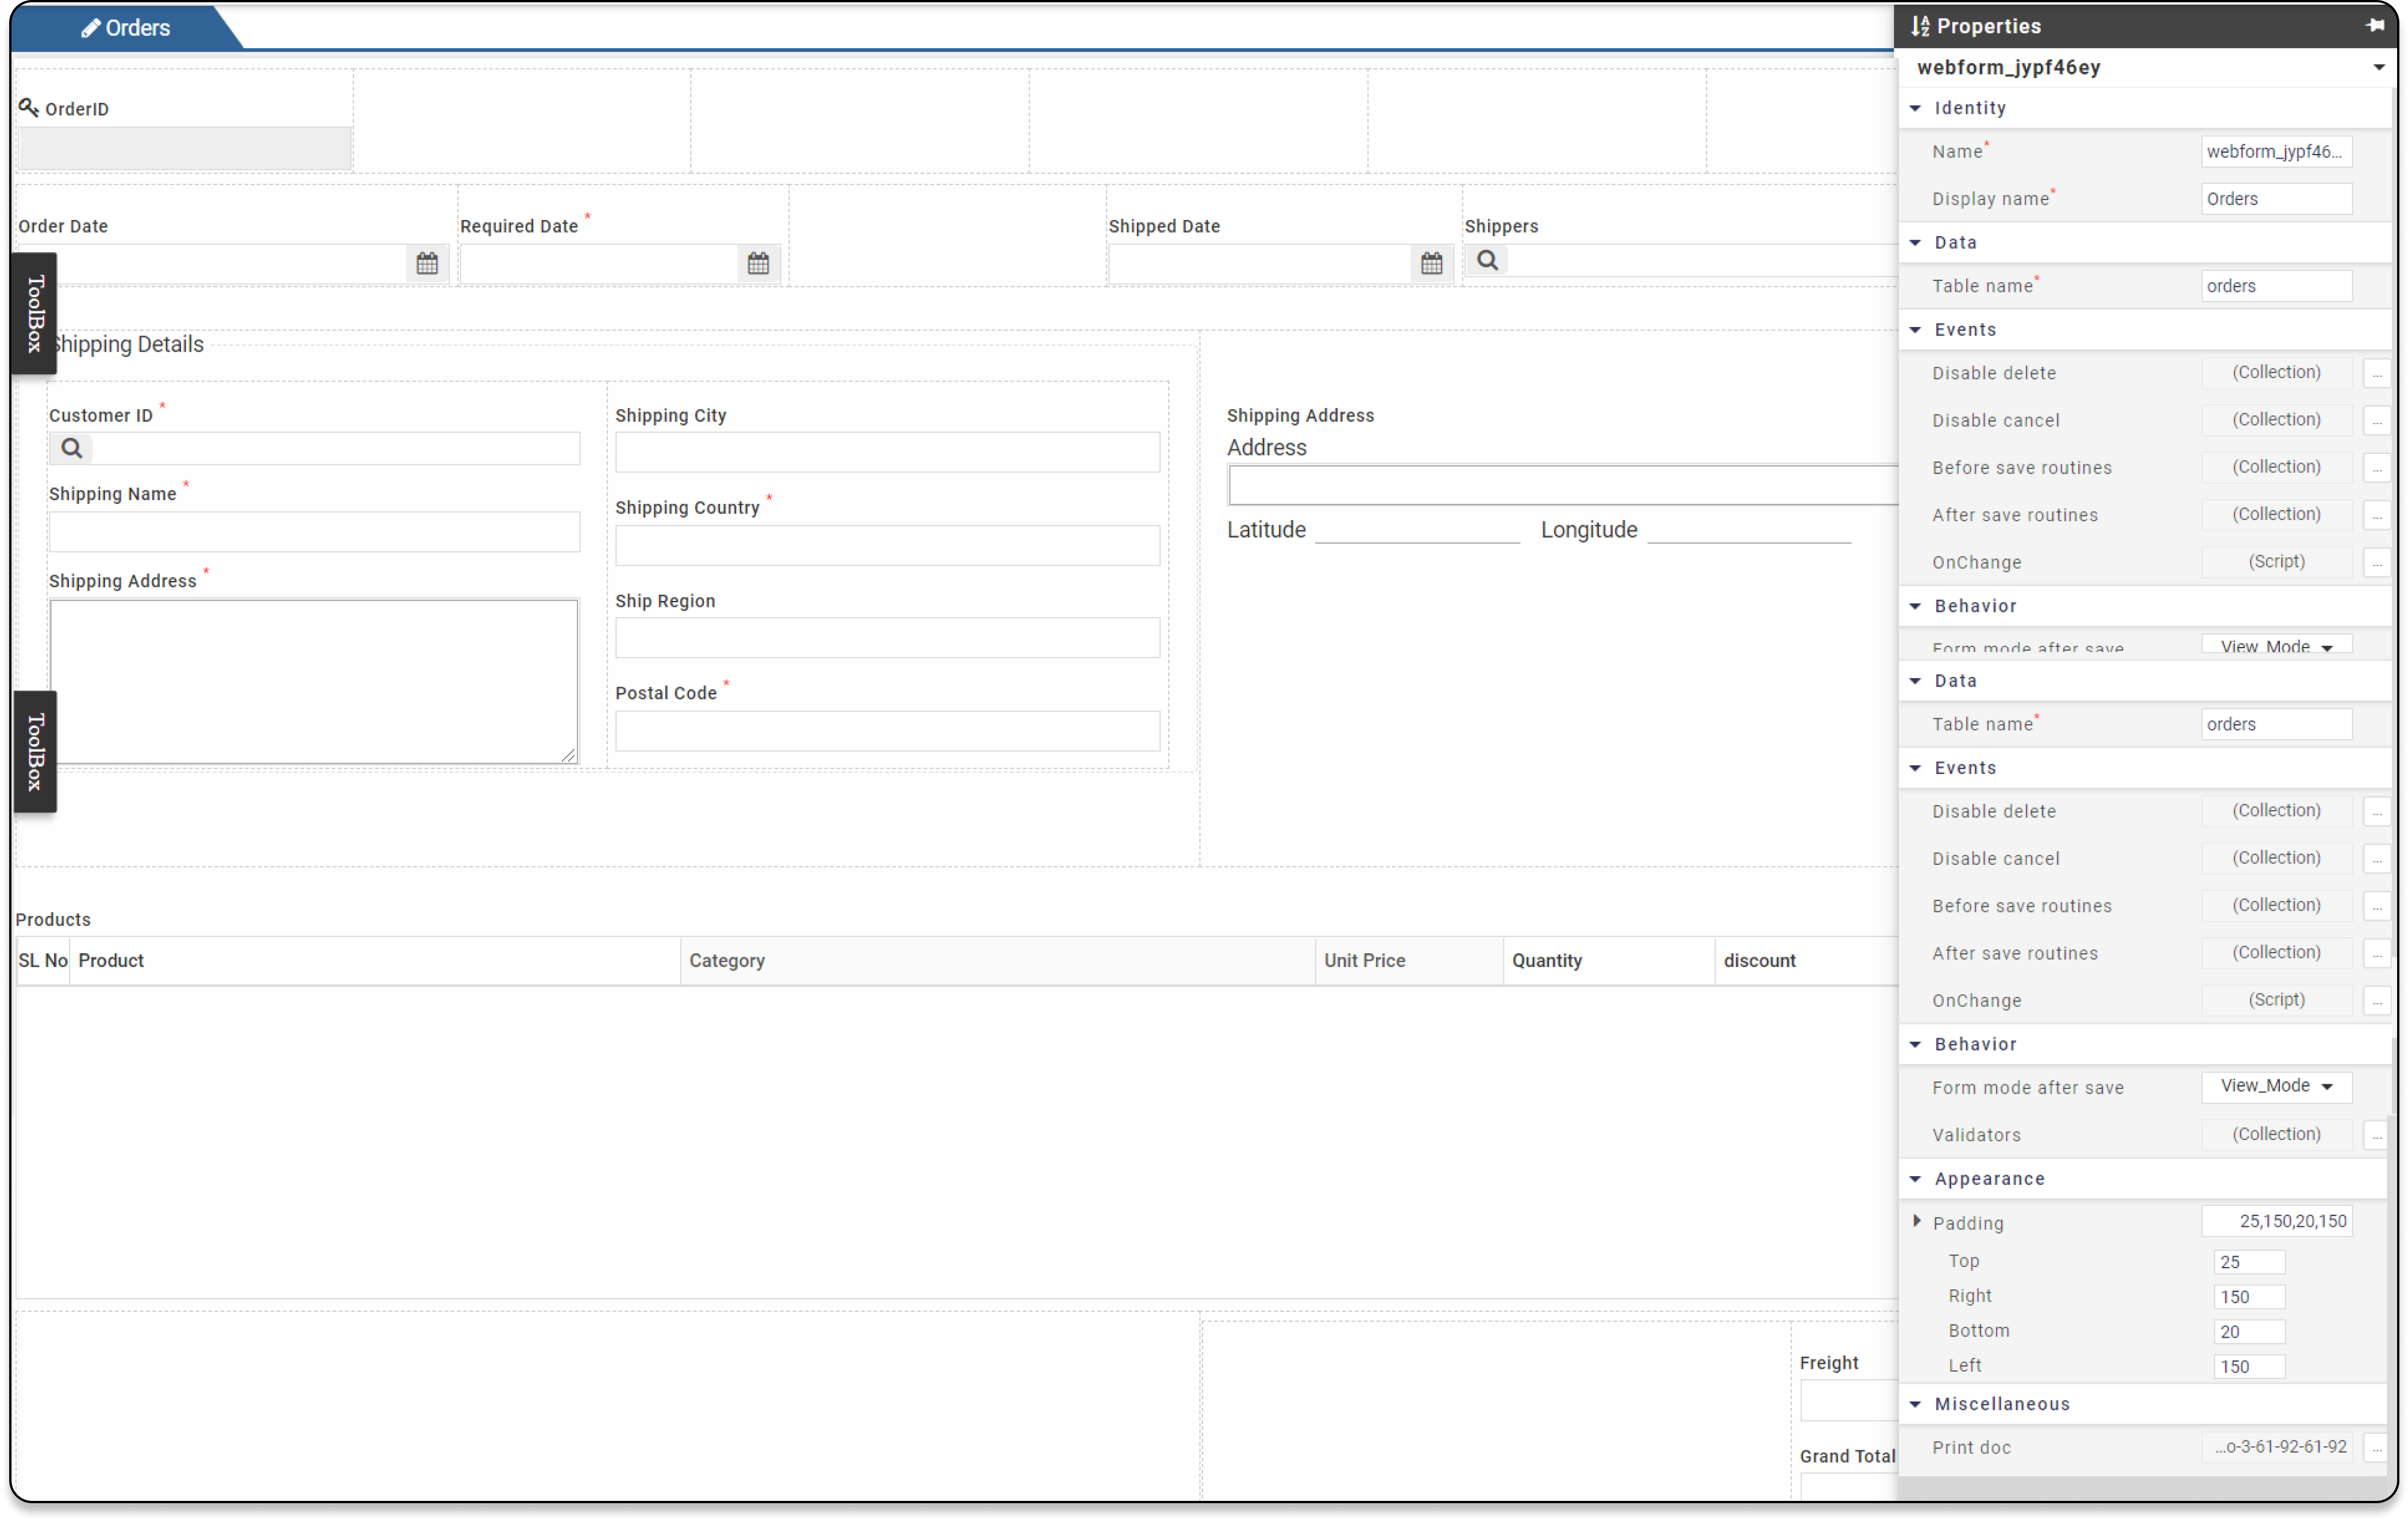Click the key icon beside OrderID
Screen dimensions: 2408x1521
pos(28,106)
